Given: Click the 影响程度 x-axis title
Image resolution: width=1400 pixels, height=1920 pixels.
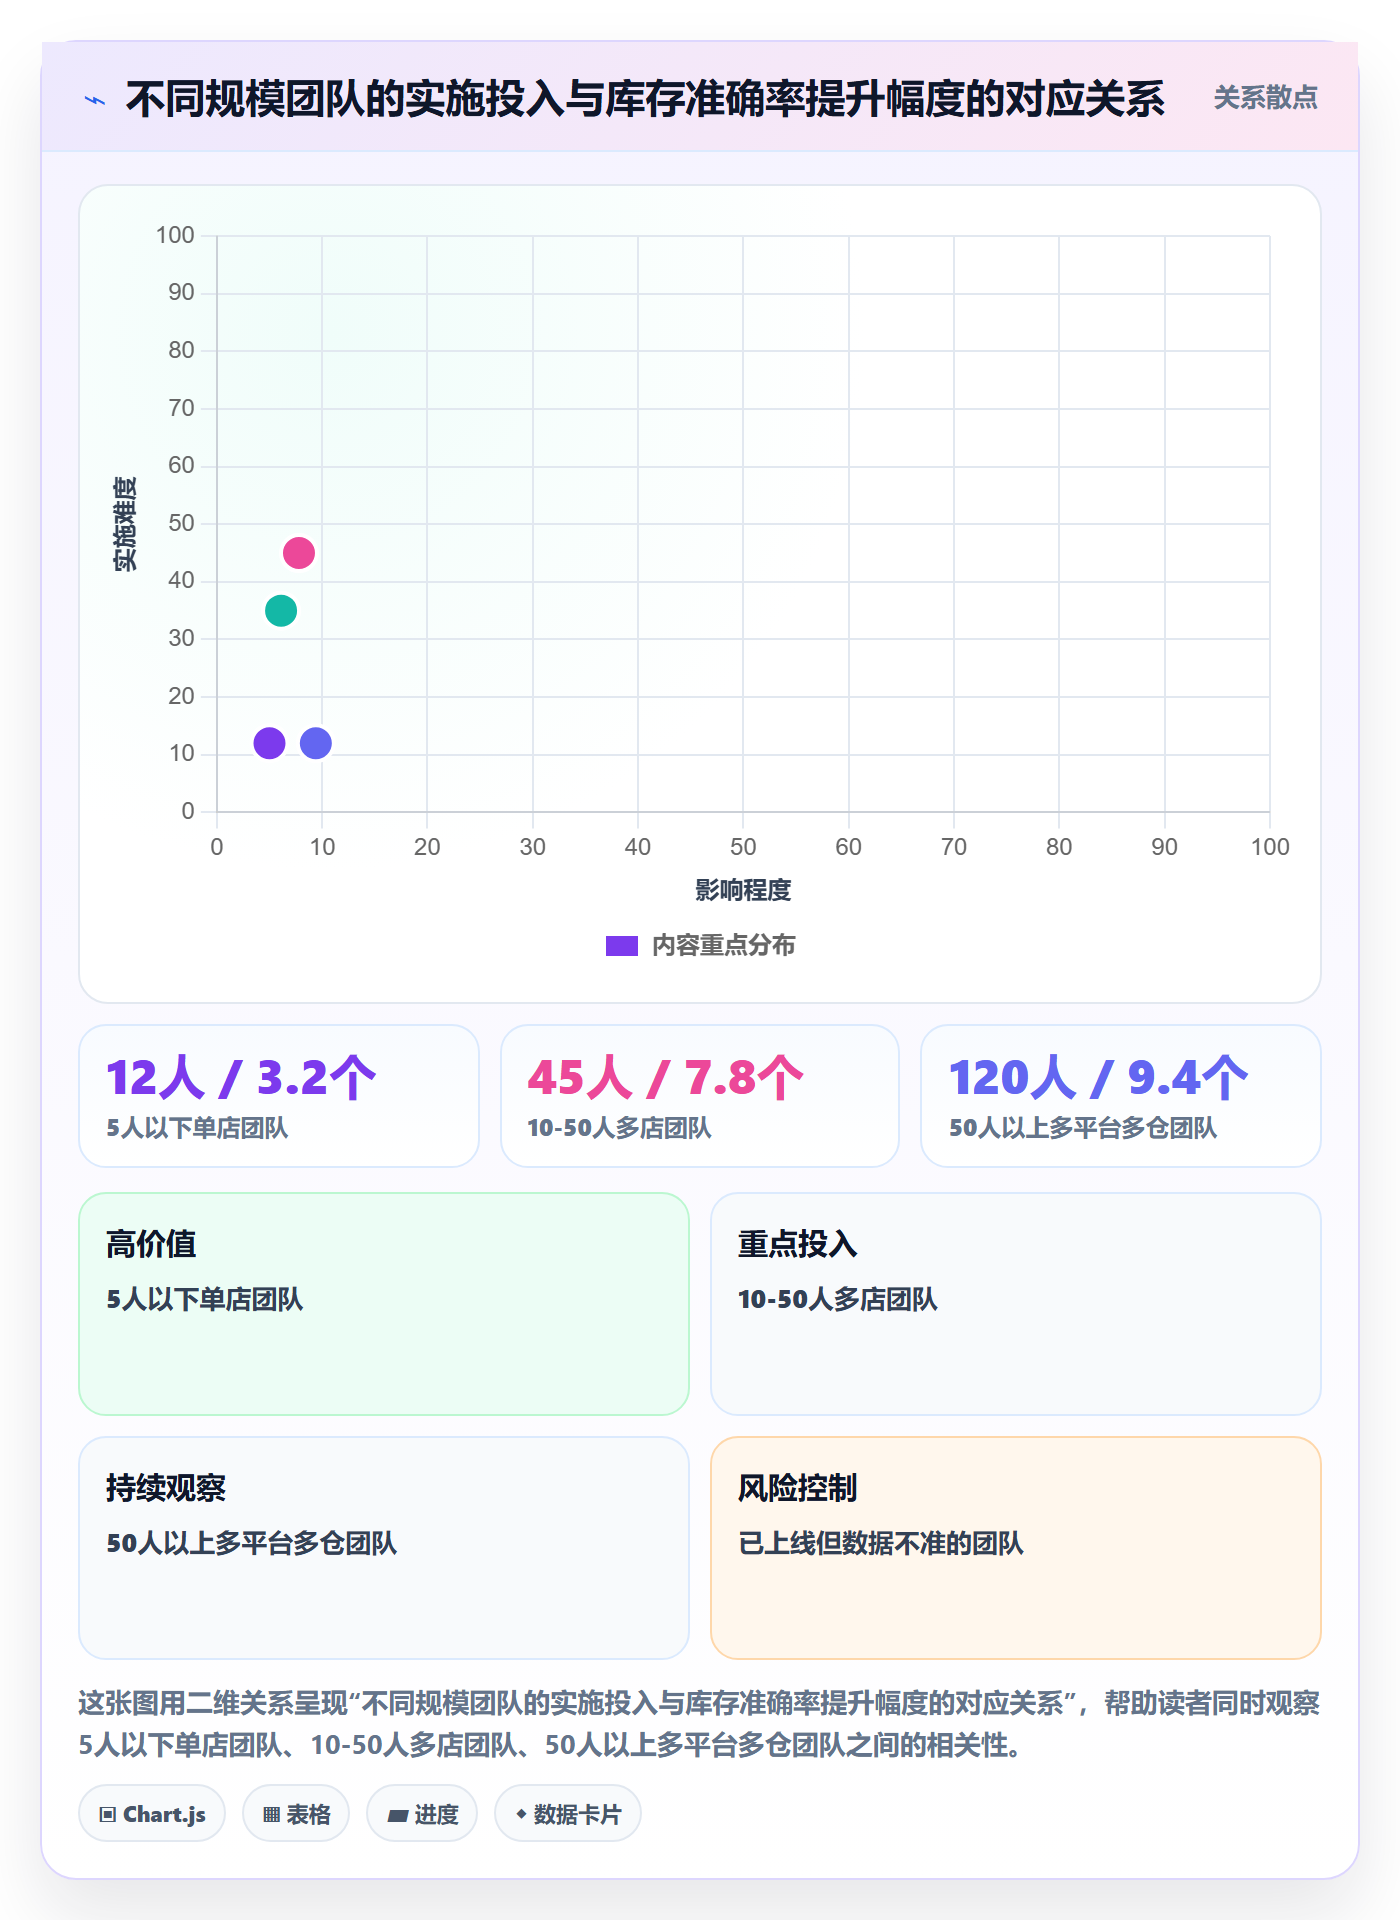Looking at the screenshot, I should point(743,890).
